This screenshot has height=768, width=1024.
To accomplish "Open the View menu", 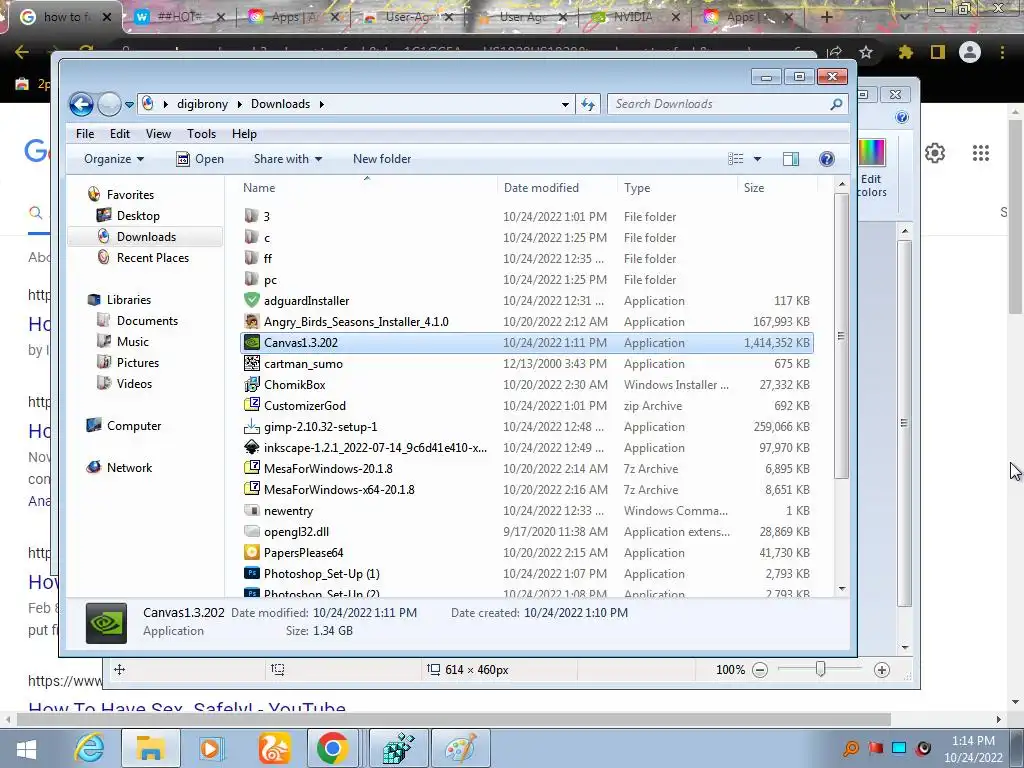I will [x=158, y=134].
